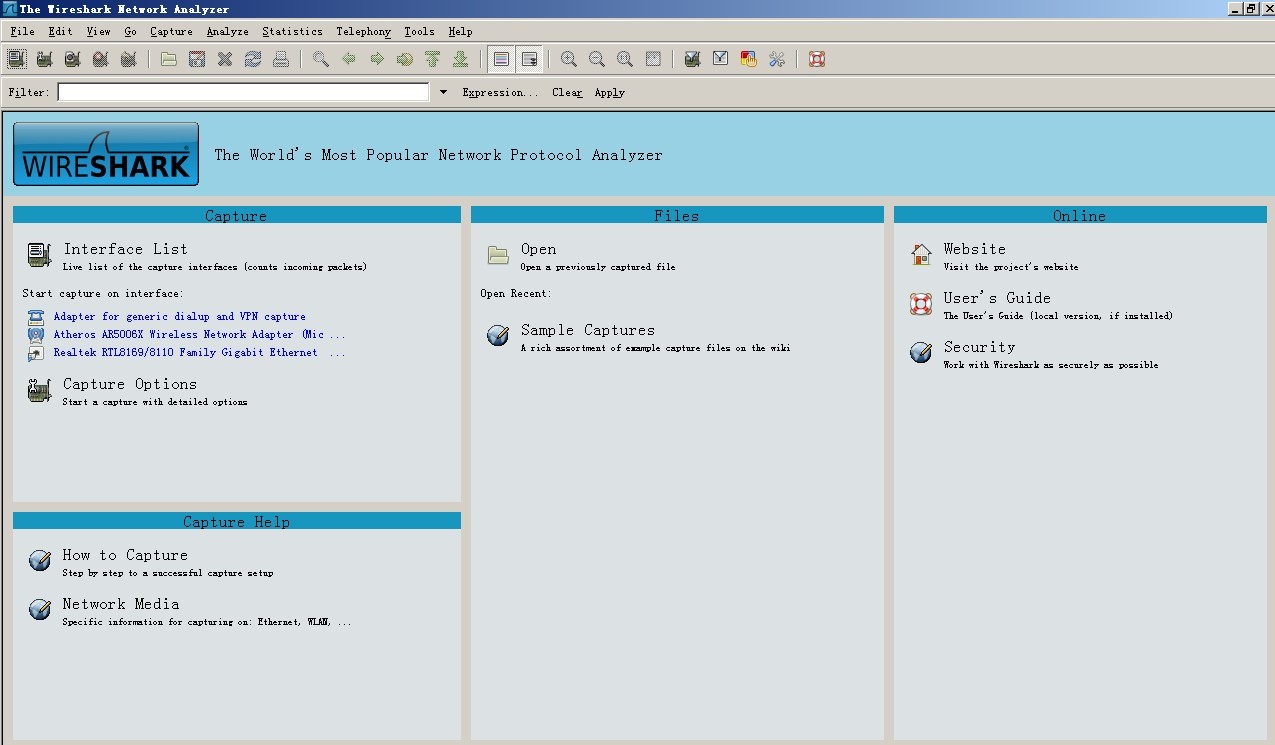Viewport: 1275px width, 745px height.
Task: Clear the display filter
Action: pos(567,93)
